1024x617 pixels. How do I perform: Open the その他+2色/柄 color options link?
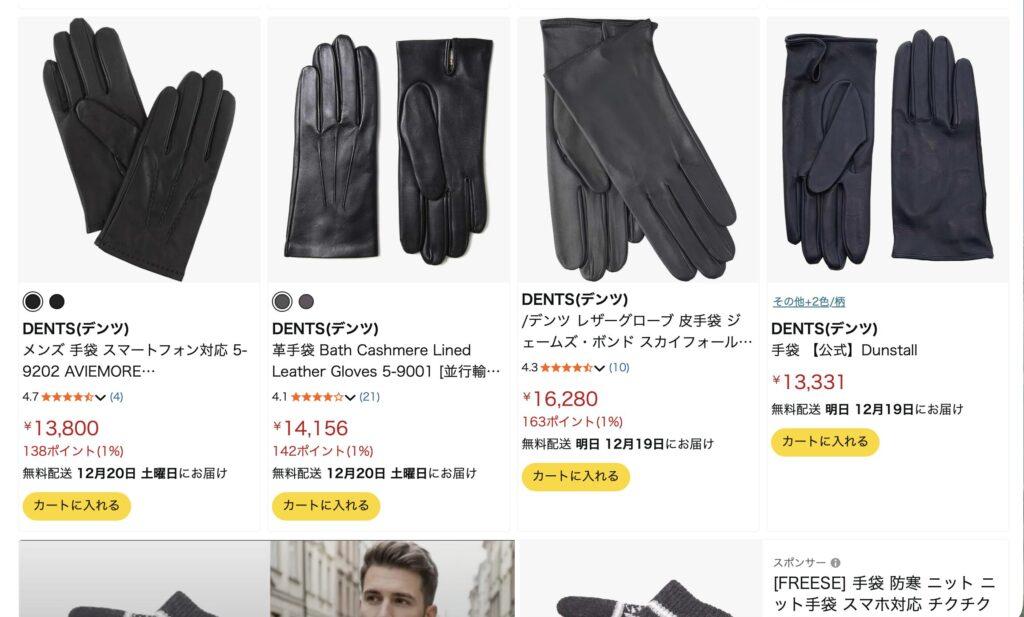point(808,302)
